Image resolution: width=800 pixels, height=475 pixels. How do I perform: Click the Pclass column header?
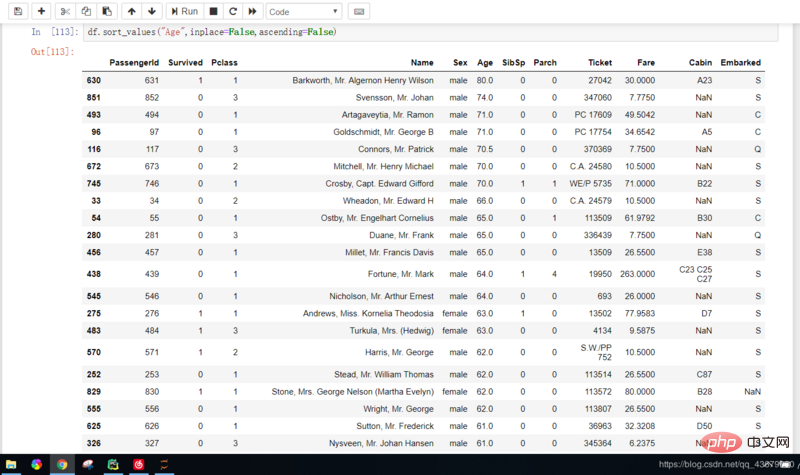click(x=224, y=62)
